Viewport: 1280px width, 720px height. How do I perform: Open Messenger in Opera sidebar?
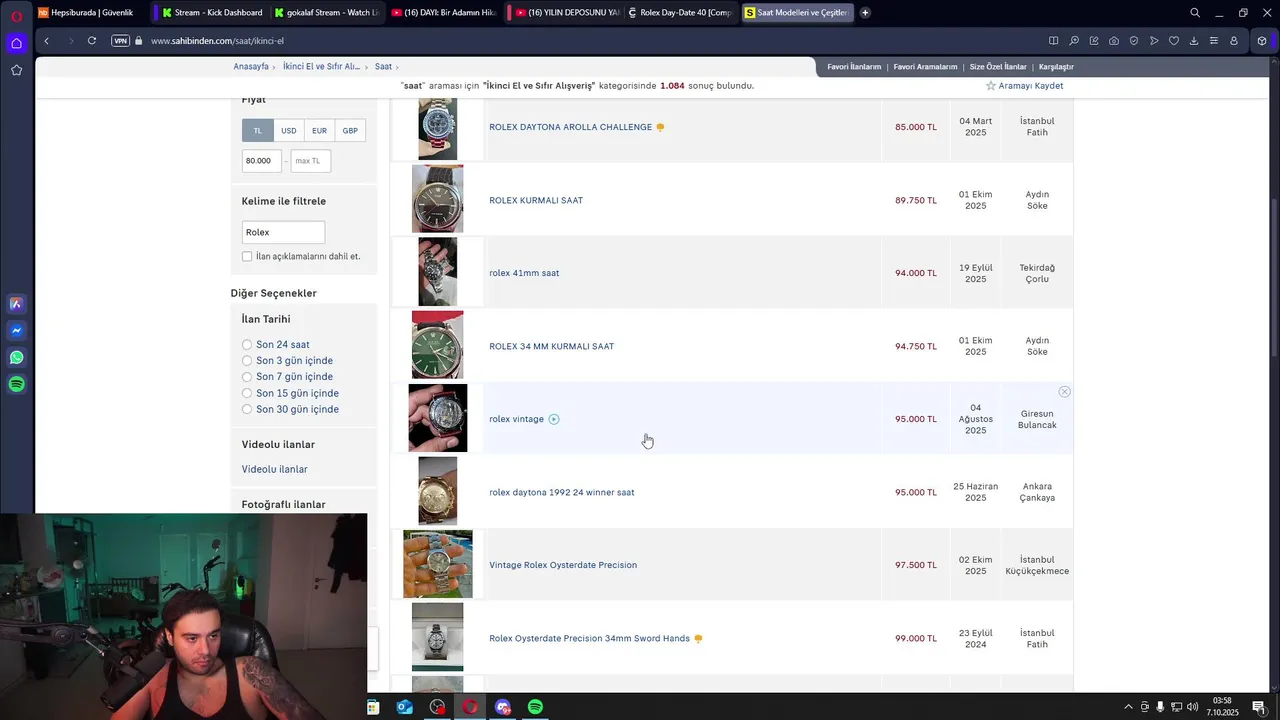[16, 331]
